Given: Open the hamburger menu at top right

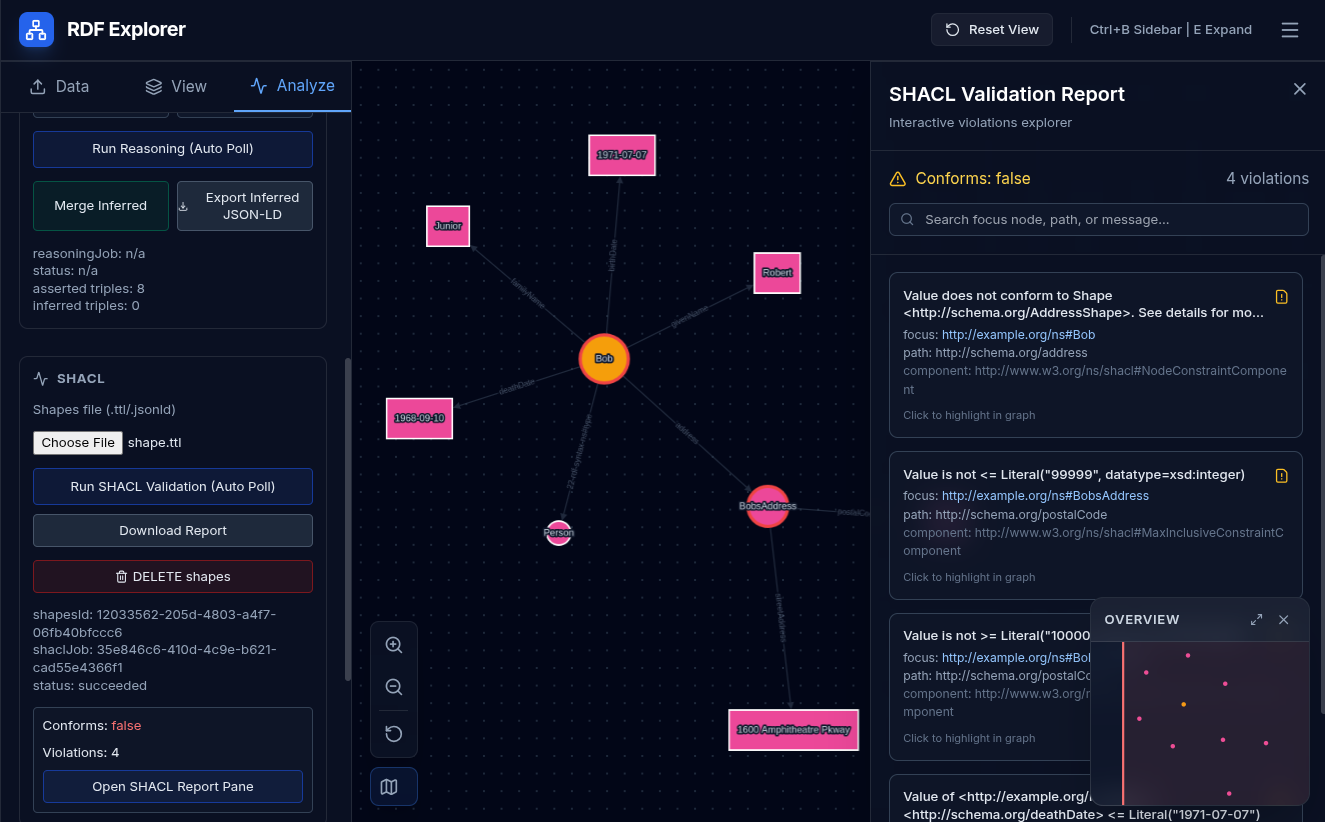Looking at the screenshot, I should tap(1290, 29).
